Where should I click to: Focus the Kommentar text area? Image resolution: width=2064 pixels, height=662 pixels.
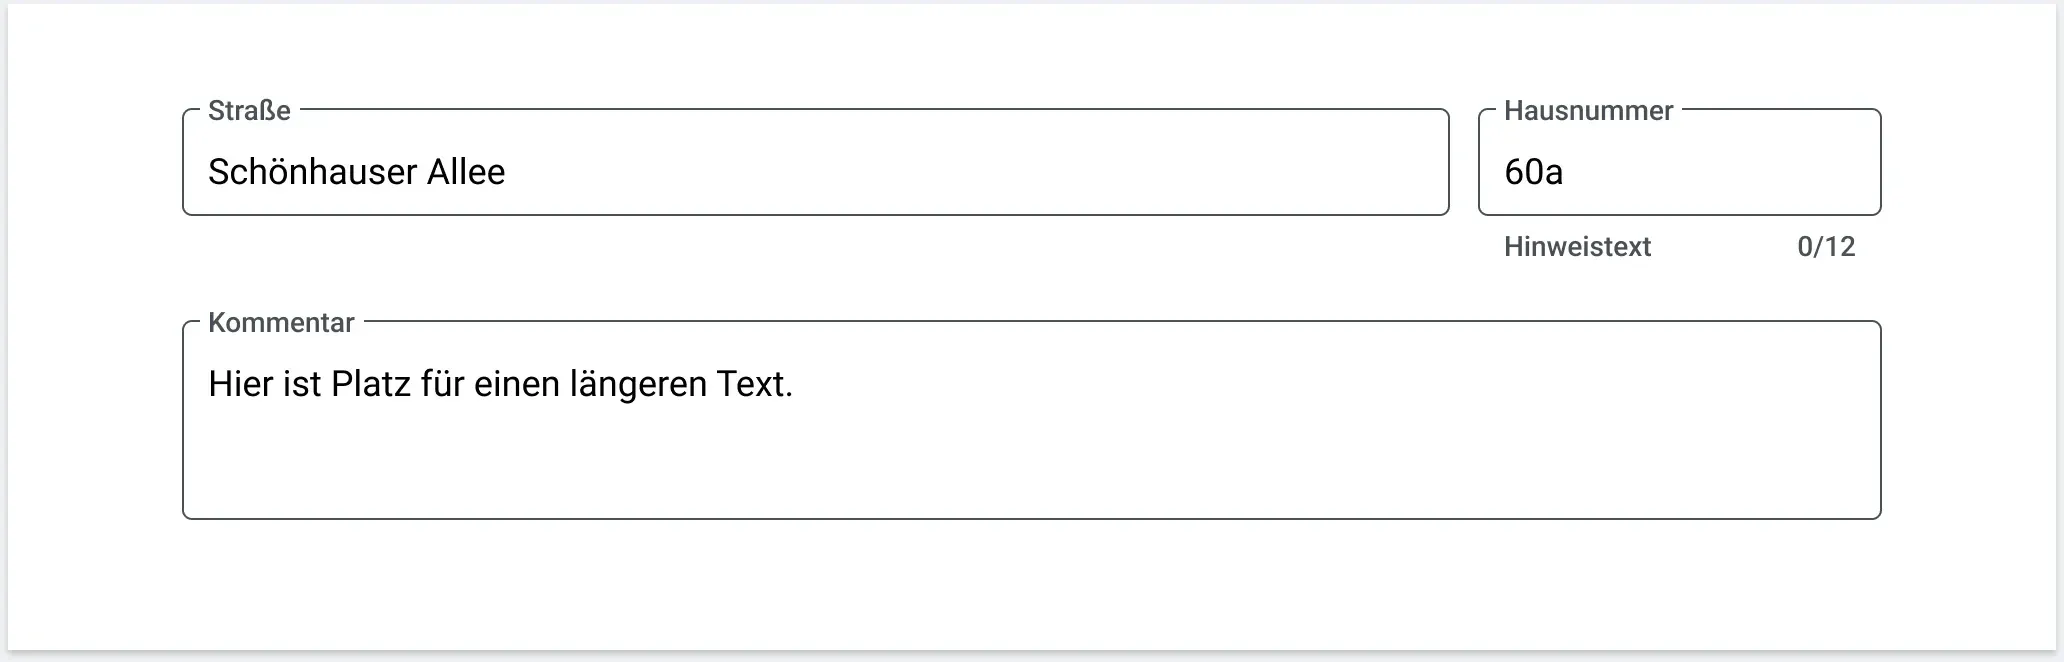point(1031,420)
